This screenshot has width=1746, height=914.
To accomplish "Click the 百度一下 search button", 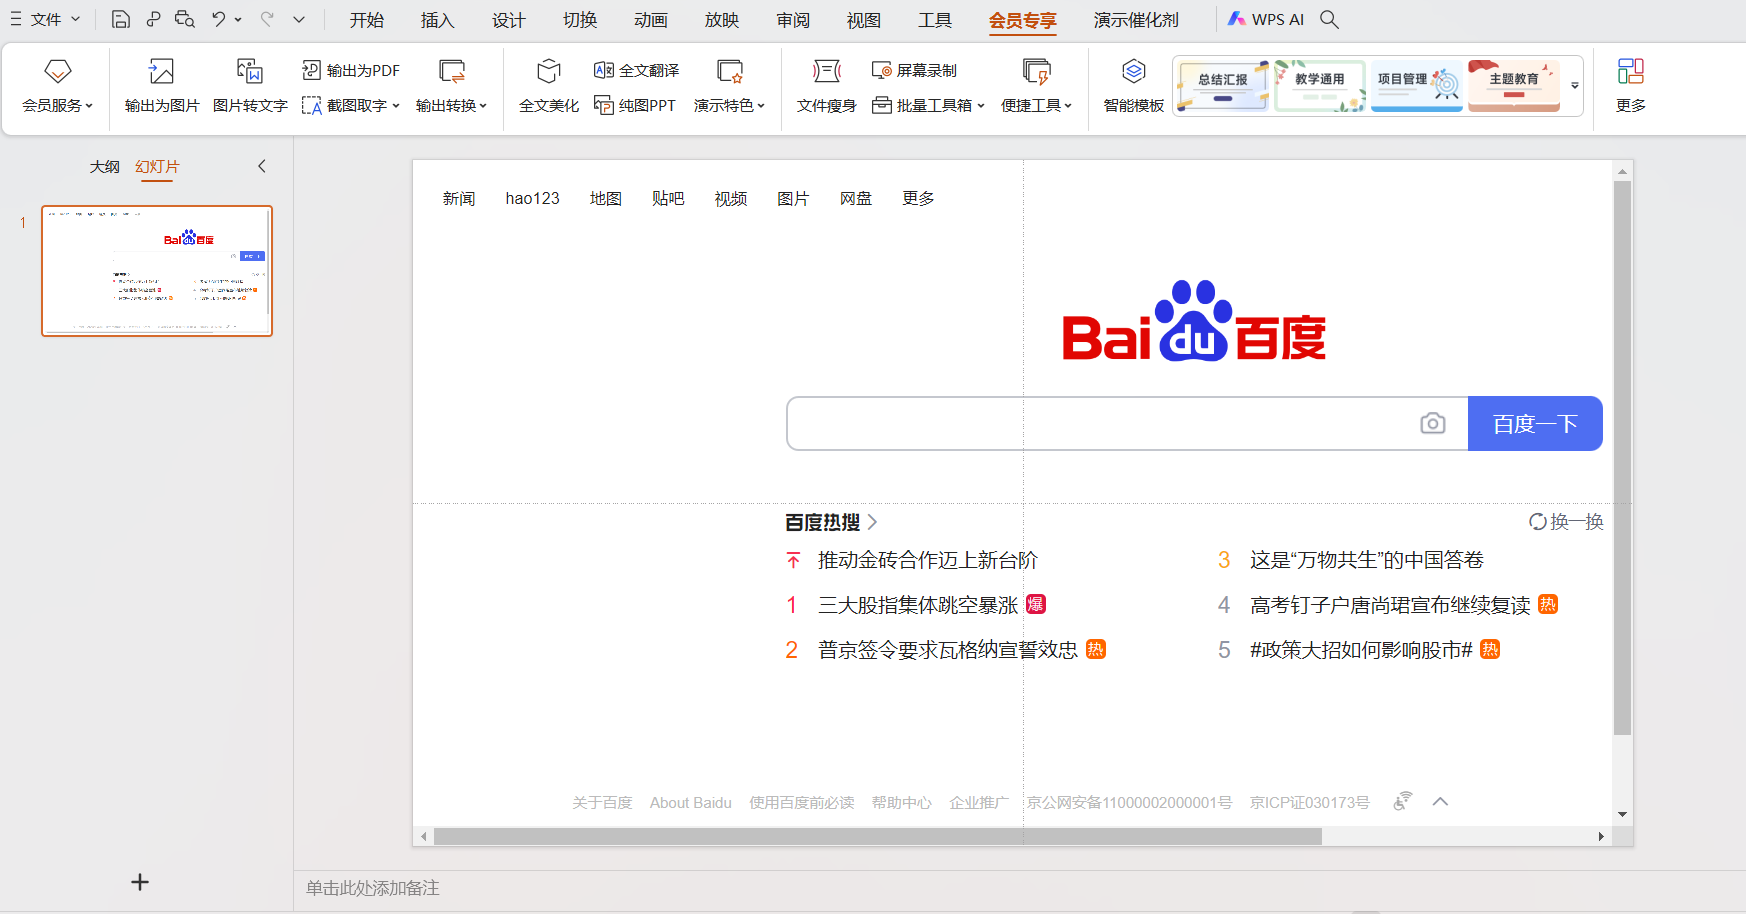I will pyautogui.click(x=1535, y=424).
